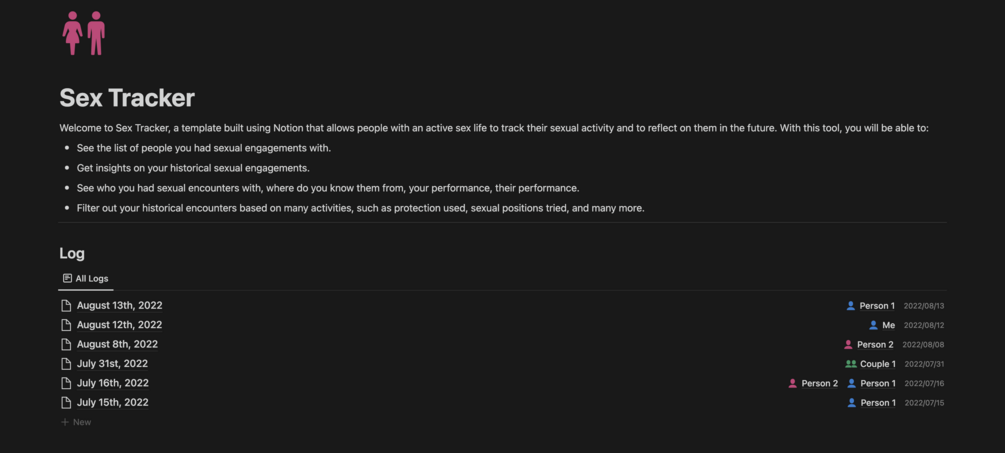Click the pink couple page icon

(84, 33)
